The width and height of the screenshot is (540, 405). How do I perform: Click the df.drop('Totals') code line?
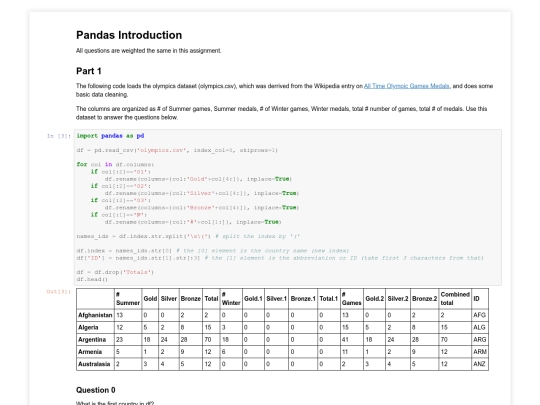click(115, 272)
